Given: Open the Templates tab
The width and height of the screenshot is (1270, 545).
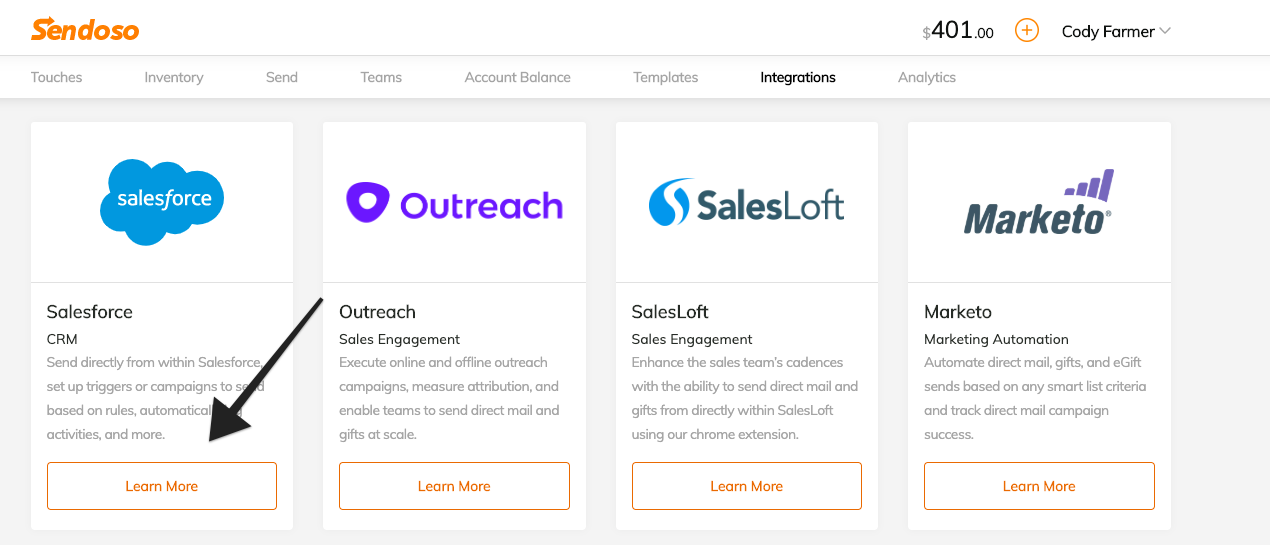Looking at the screenshot, I should coord(665,77).
